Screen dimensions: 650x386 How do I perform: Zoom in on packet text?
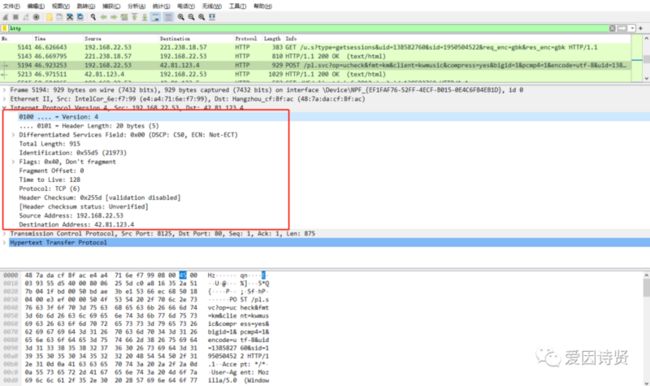pos(181,17)
